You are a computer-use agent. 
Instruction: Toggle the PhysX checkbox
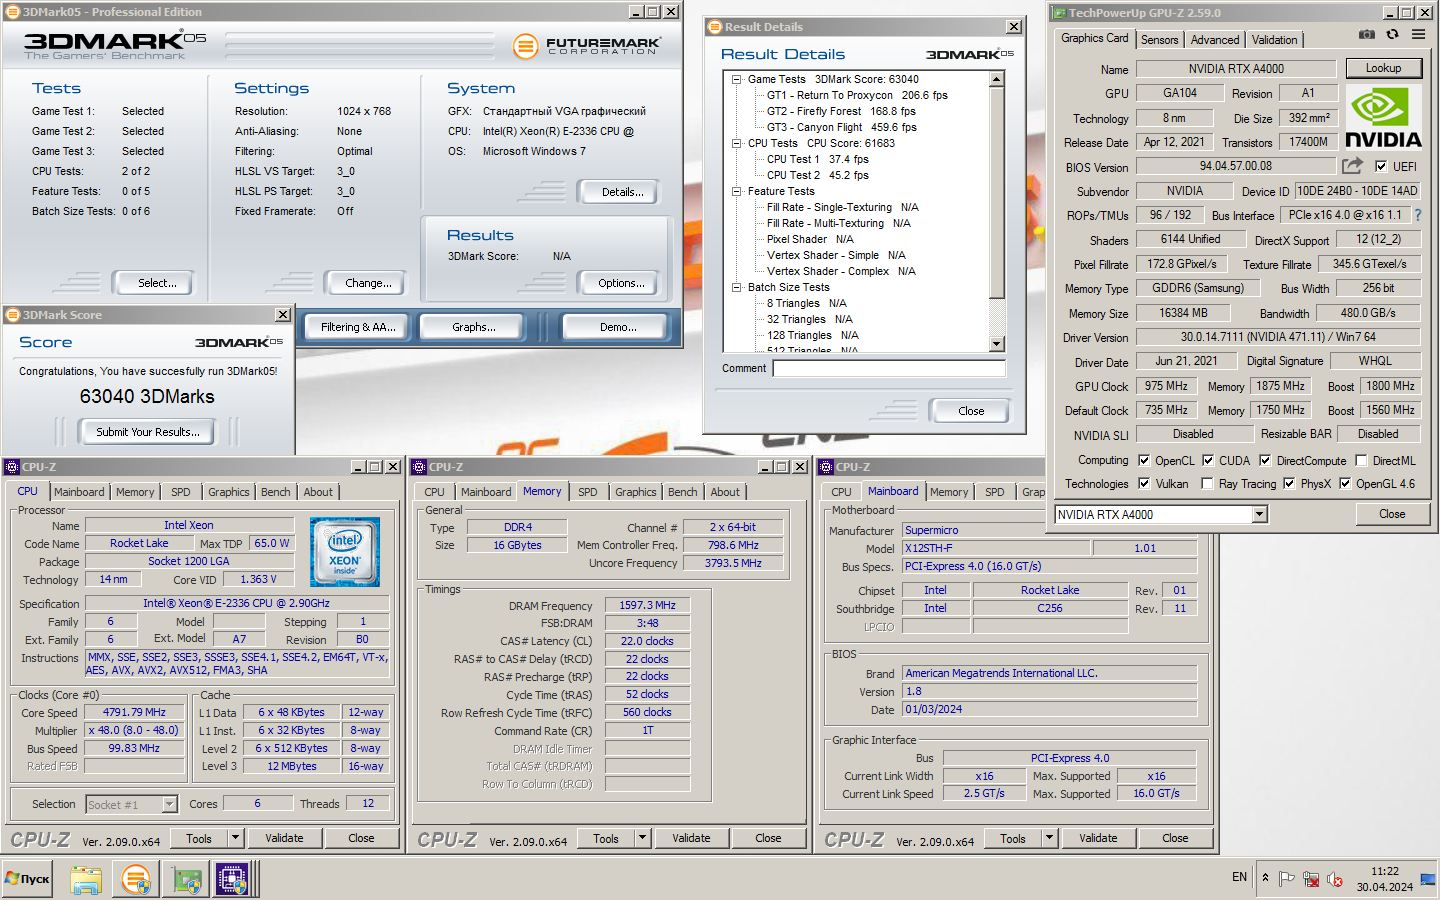point(1289,483)
